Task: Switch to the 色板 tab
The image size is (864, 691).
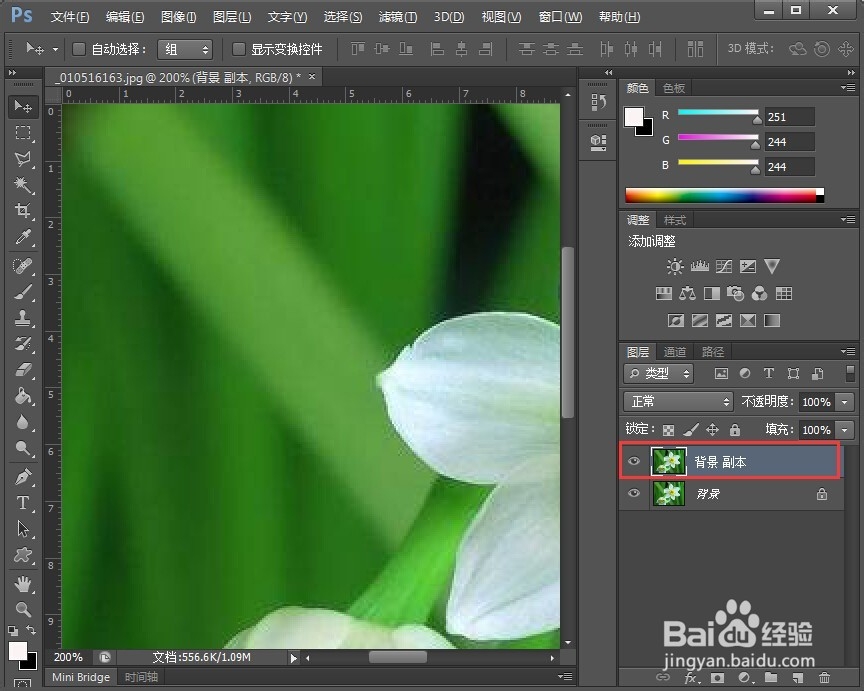Action: click(x=673, y=88)
